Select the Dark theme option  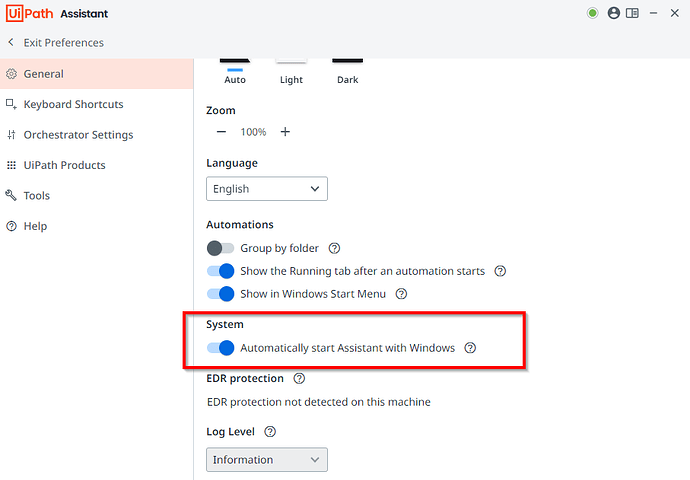point(348,72)
